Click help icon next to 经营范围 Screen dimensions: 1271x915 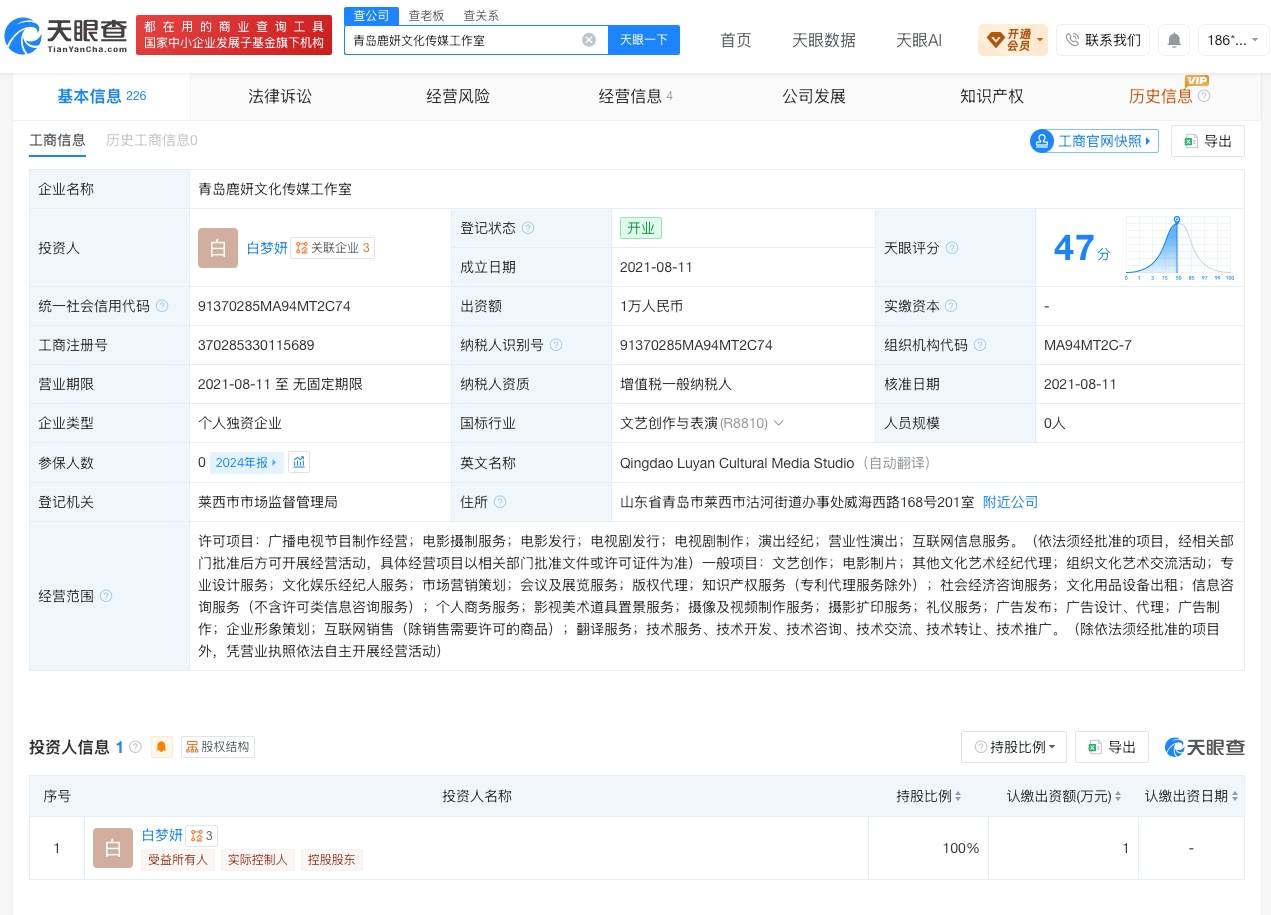click(106, 596)
